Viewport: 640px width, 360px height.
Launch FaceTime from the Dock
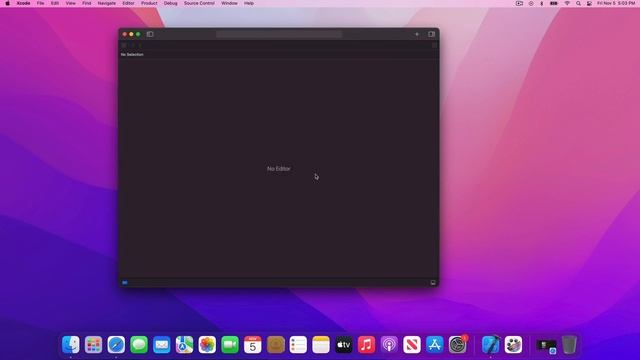[230, 345]
